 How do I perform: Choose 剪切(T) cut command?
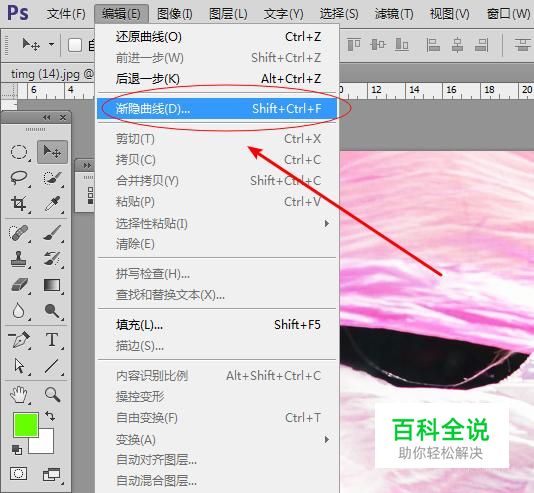pos(217,139)
